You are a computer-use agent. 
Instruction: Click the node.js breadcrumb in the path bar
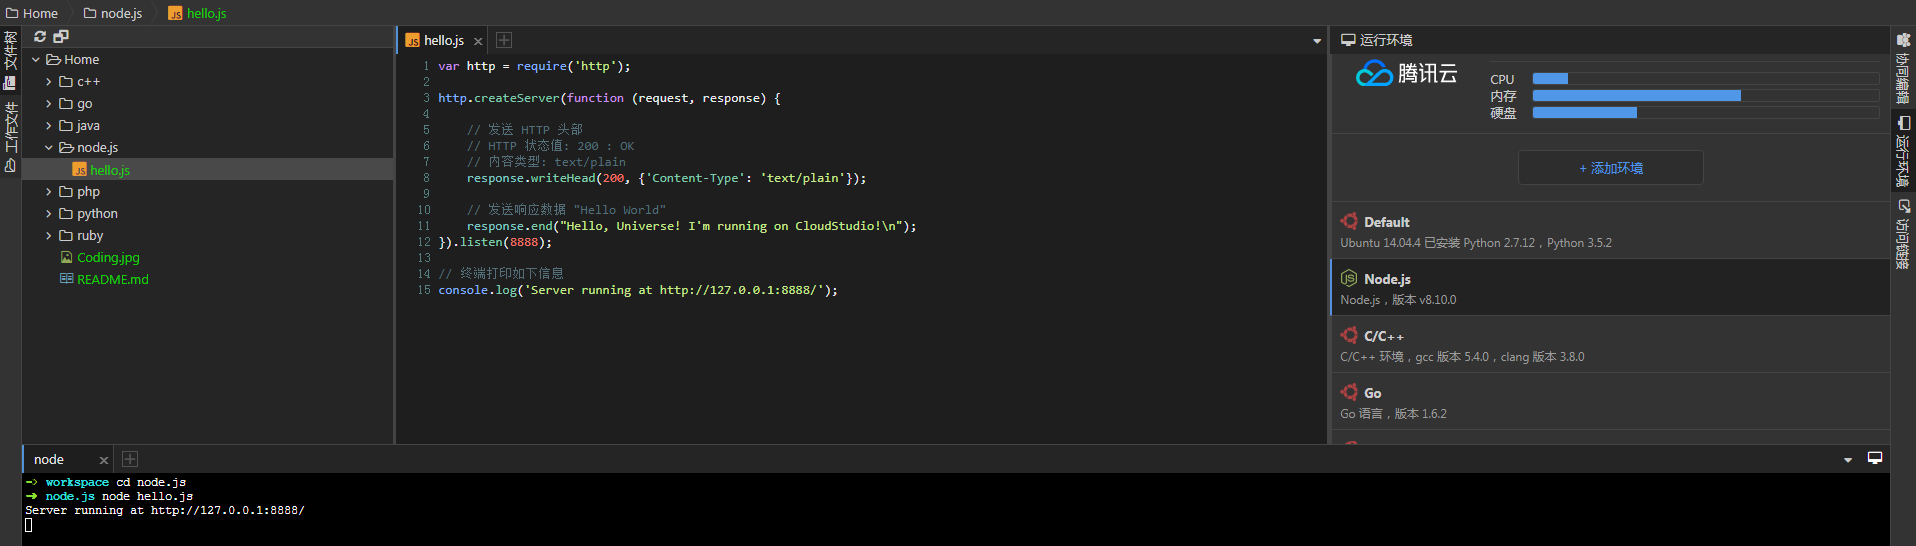(121, 13)
